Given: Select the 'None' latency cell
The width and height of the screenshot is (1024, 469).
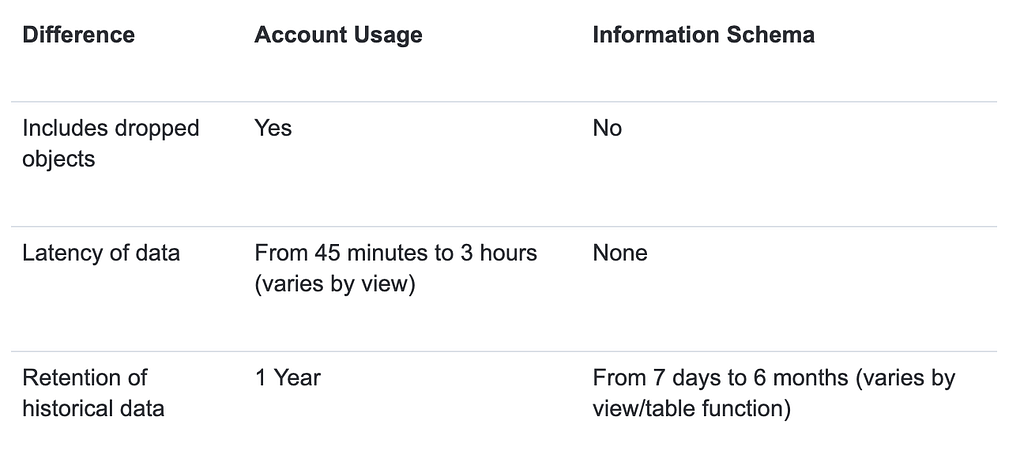Looking at the screenshot, I should pos(620,253).
